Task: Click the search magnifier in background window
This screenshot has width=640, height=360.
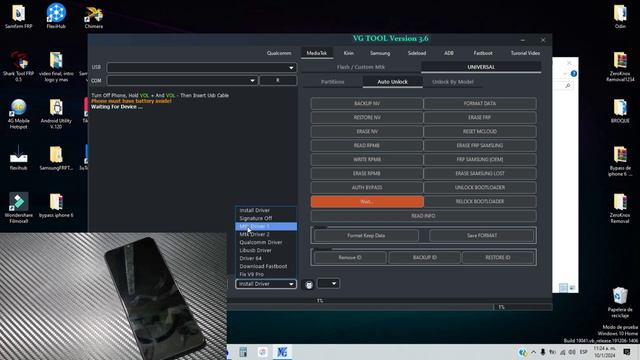Action: point(567,86)
